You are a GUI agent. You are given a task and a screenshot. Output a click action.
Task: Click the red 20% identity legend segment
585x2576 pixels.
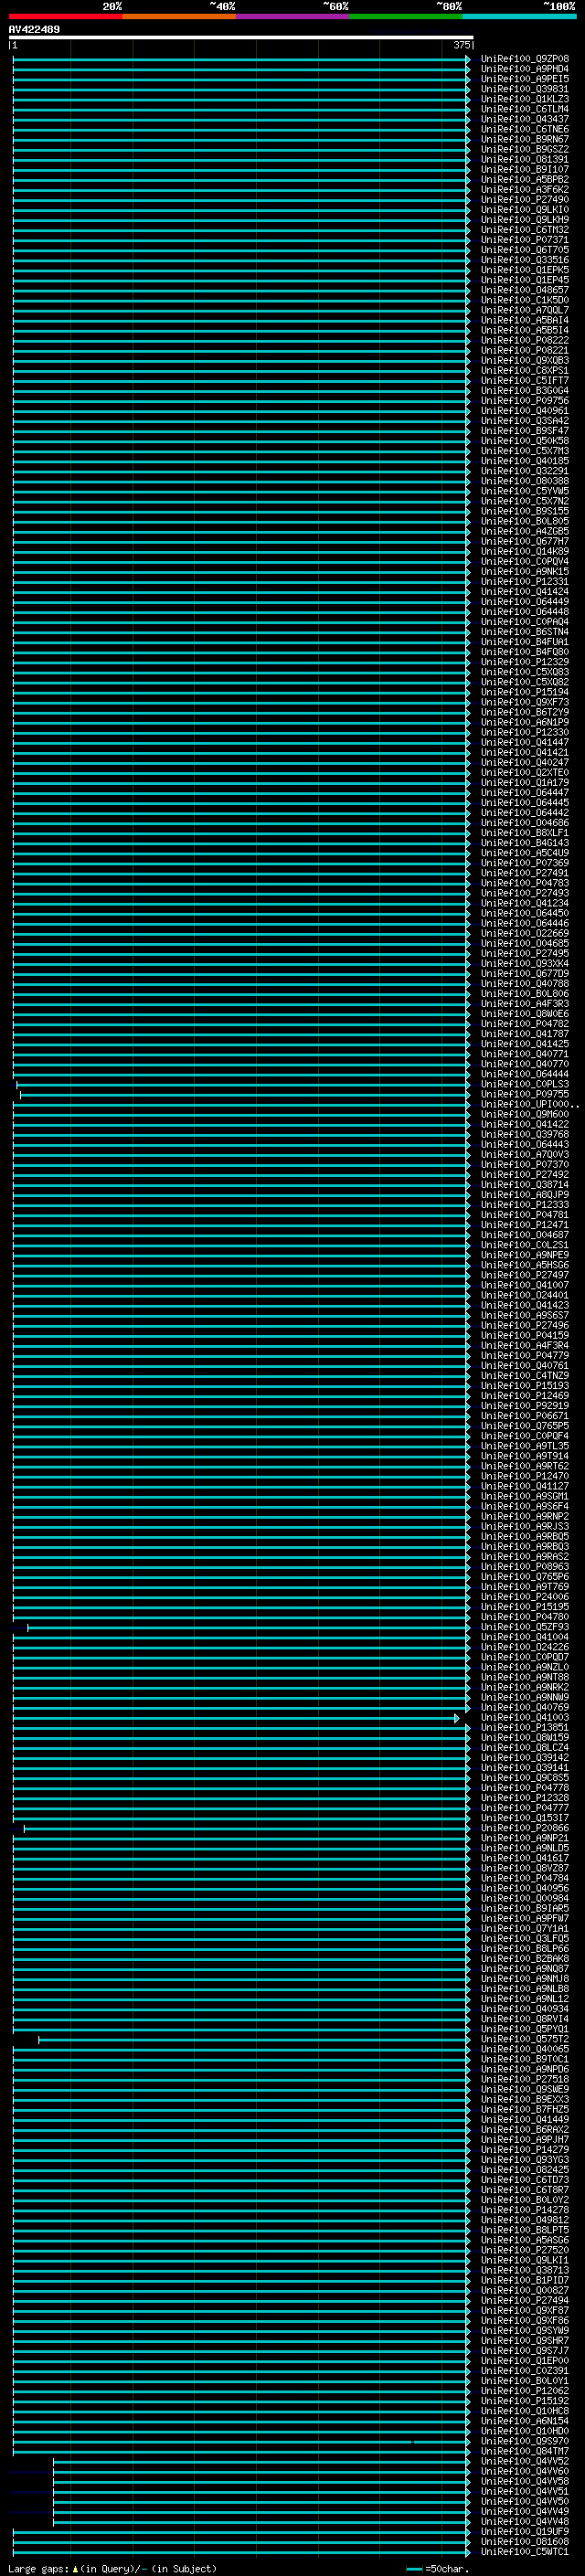pos(65,16)
